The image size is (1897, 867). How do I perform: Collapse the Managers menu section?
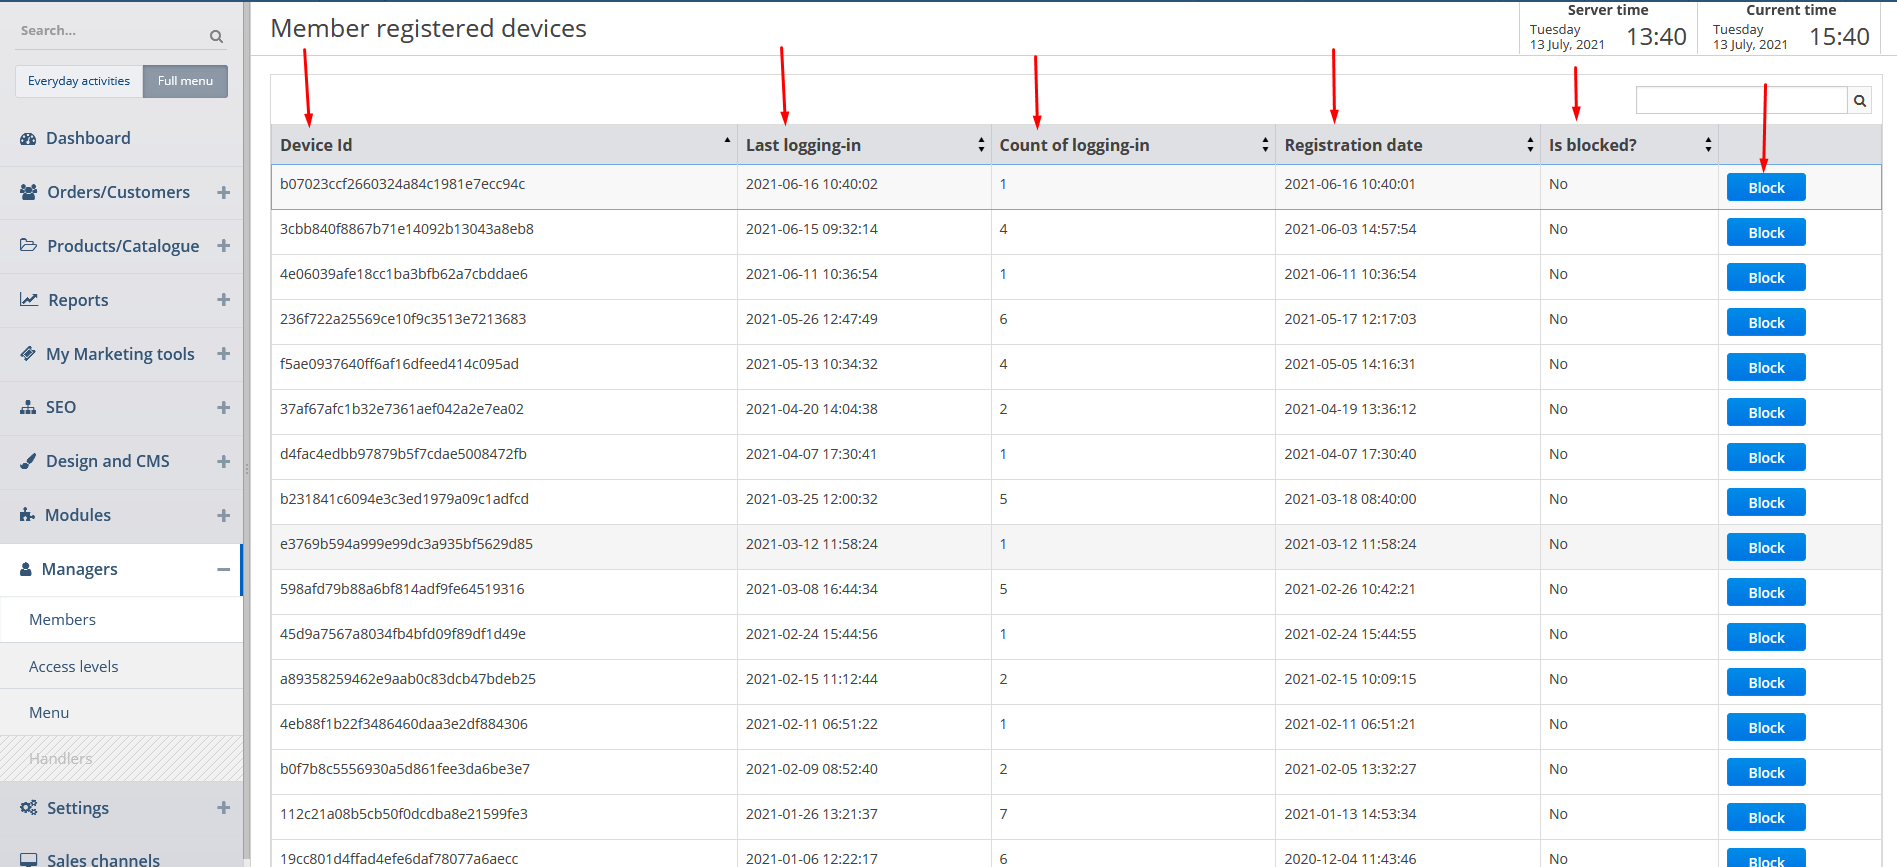point(223,569)
